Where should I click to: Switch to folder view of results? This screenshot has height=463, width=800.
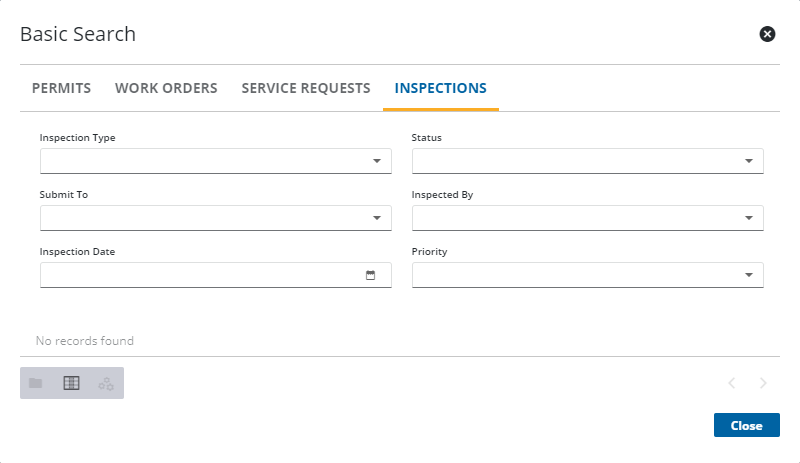pos(36,383)
